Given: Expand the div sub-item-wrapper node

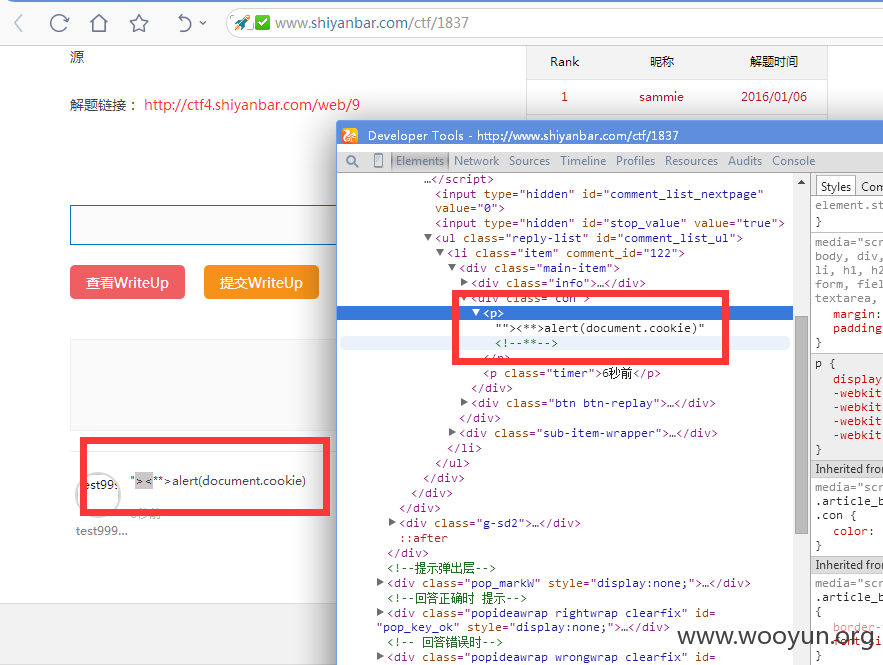Looking at the screenshot, I should tap(452, 432).
